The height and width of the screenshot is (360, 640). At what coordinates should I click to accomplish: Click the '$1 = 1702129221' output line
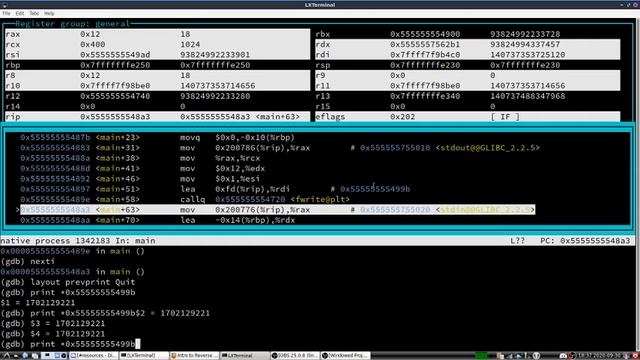38,303
